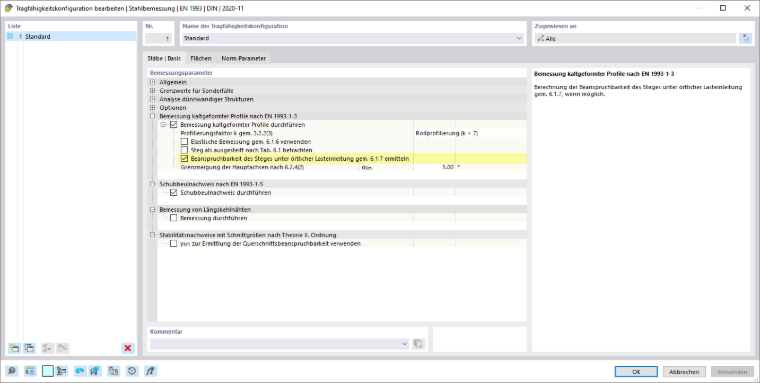Open the search help magnifier icon

point(12,371)
